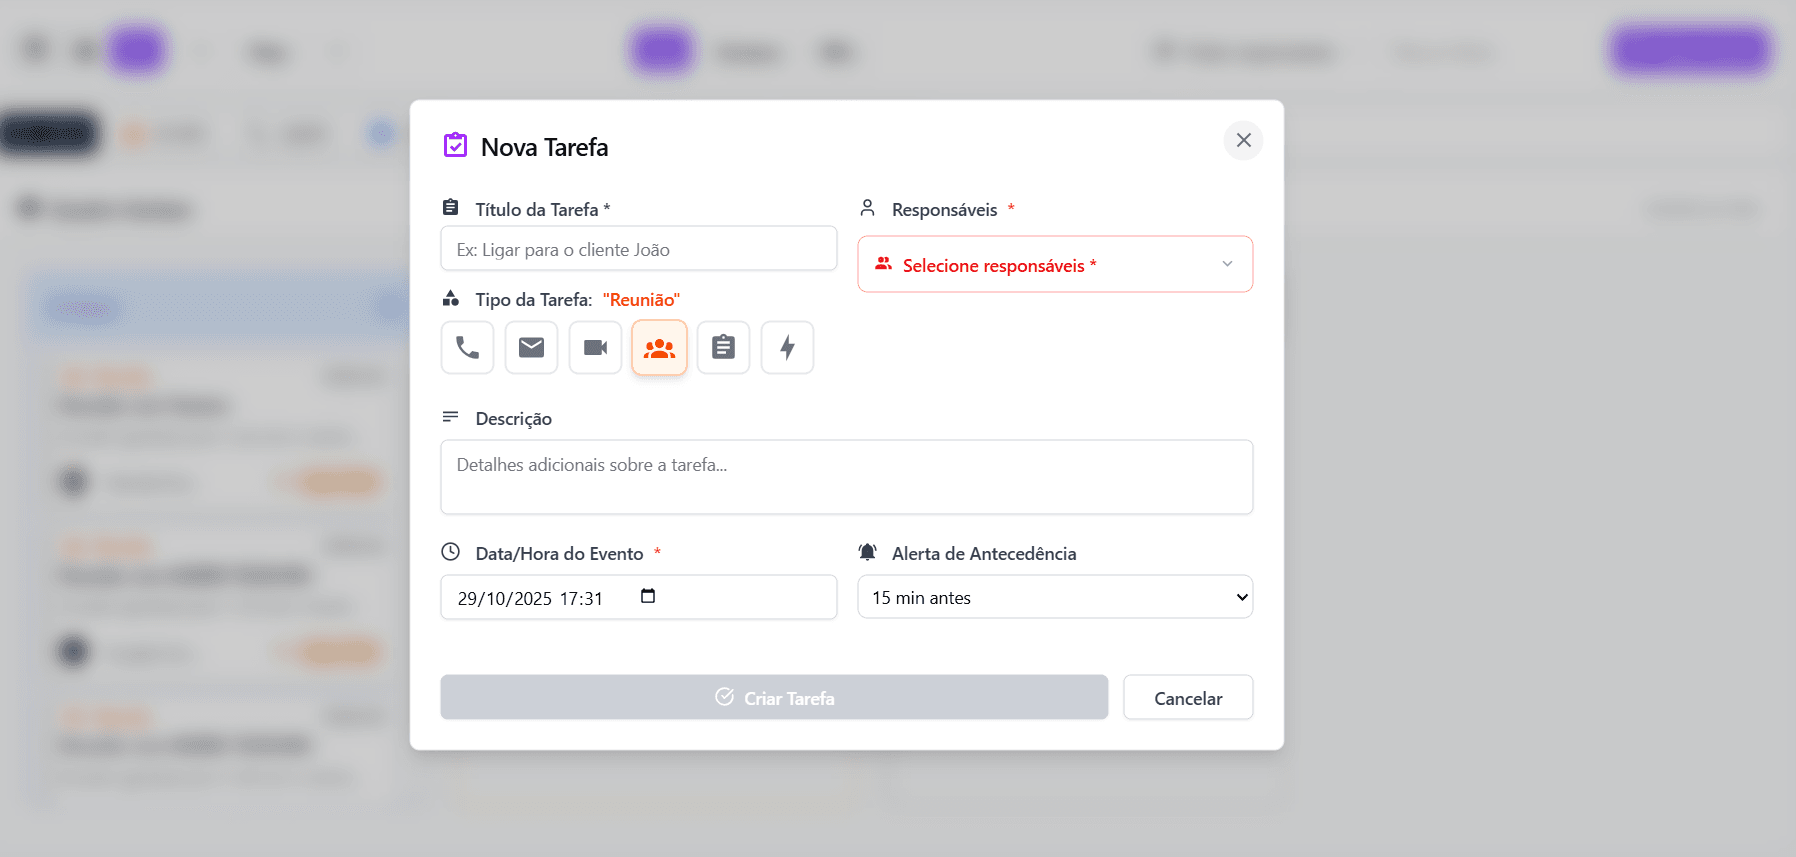This screenshot has width=1796, height=857.
Task: Click the Criar Tarefa button
Action: pyautogui.click(x=773, y=698)
